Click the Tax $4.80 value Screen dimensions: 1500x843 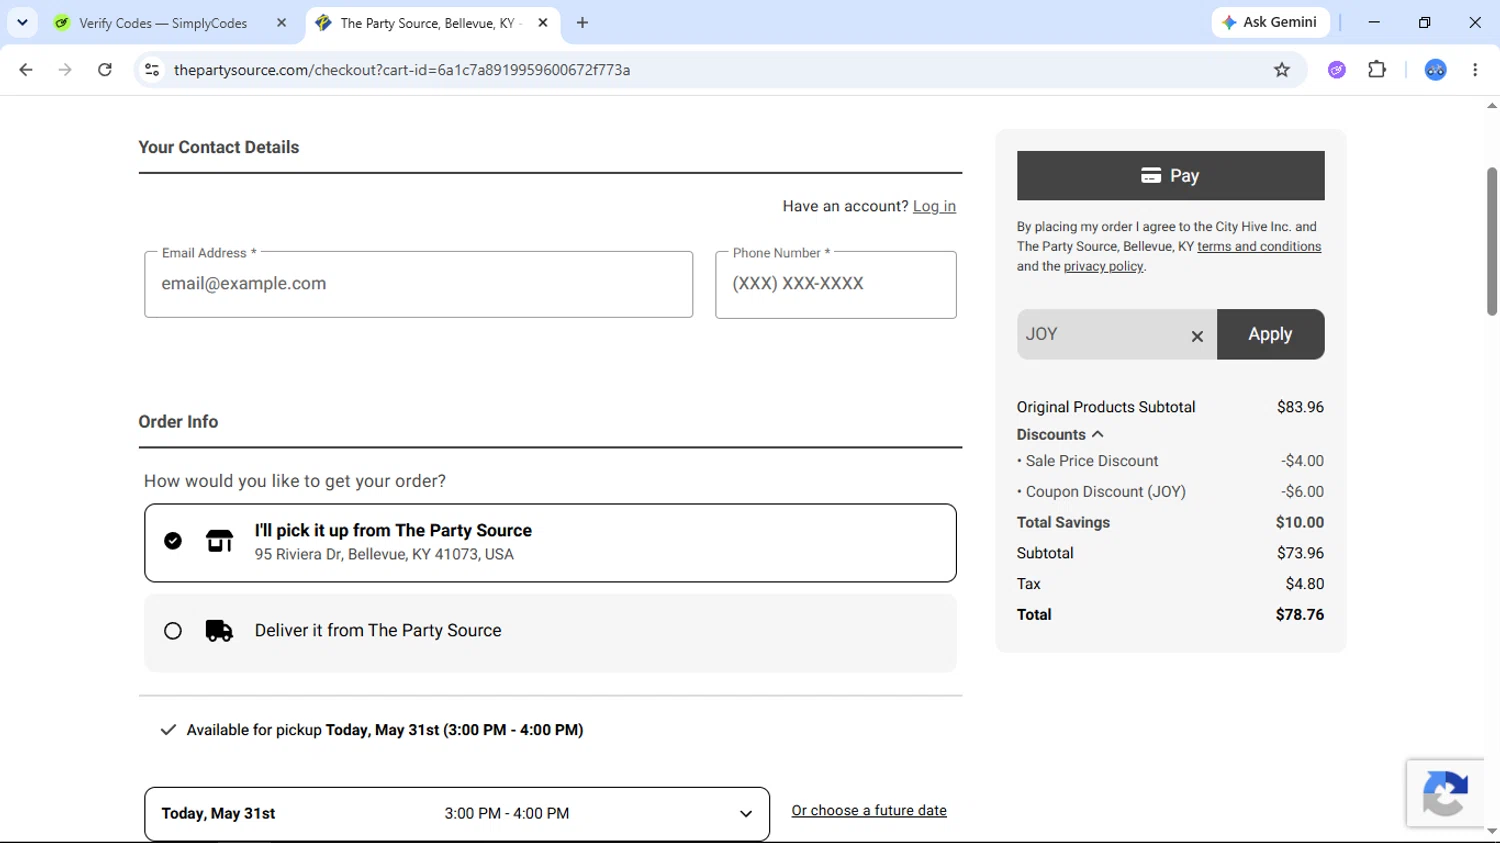pyautogui.click(x=1304, y=584)
